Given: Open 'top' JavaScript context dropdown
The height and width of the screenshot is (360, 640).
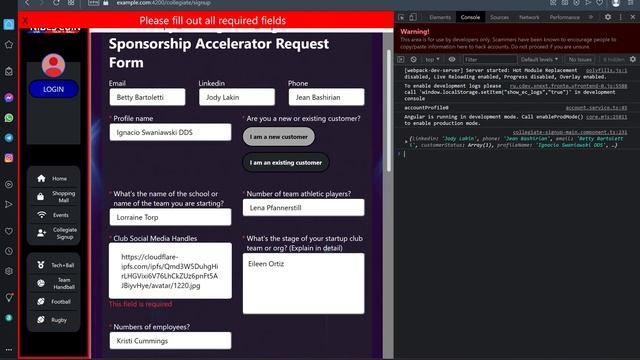Looking at the screenshot, I should (x=432, y=60).
